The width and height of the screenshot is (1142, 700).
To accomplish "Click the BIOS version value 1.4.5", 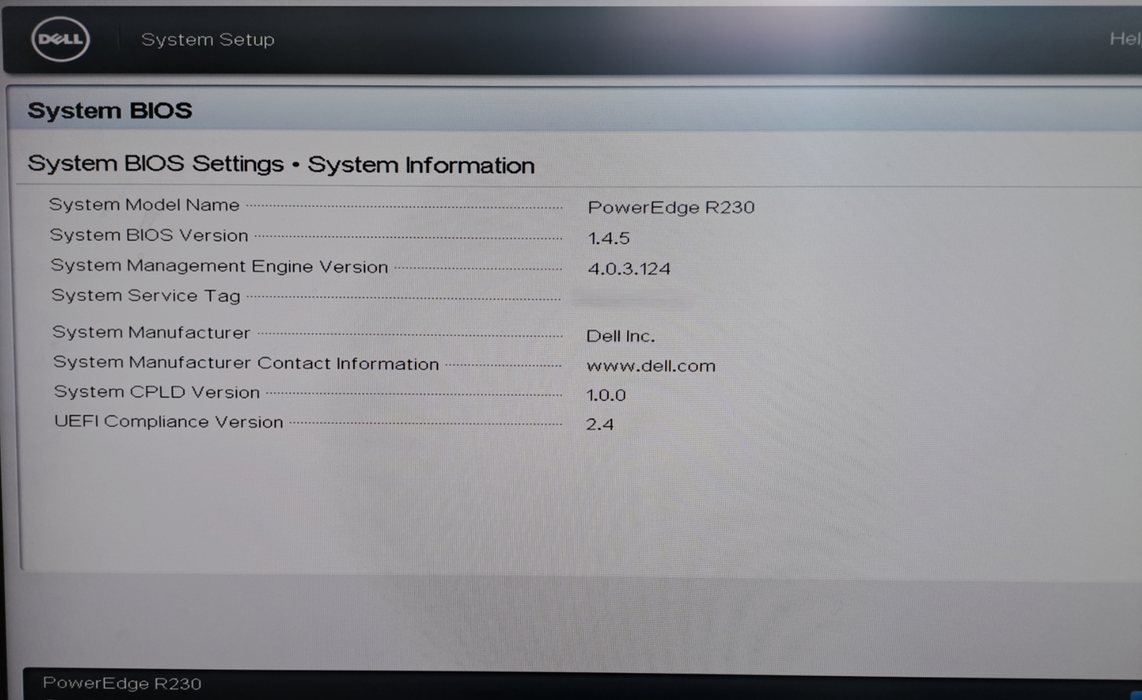I will 609,238.
